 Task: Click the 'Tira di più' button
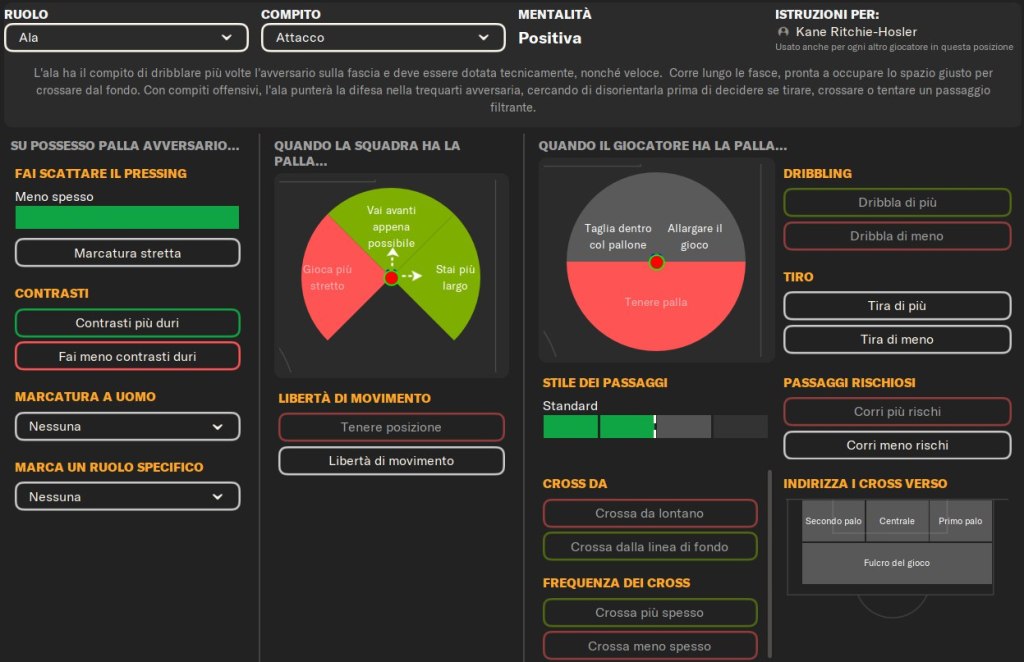(x=897, y=306)
